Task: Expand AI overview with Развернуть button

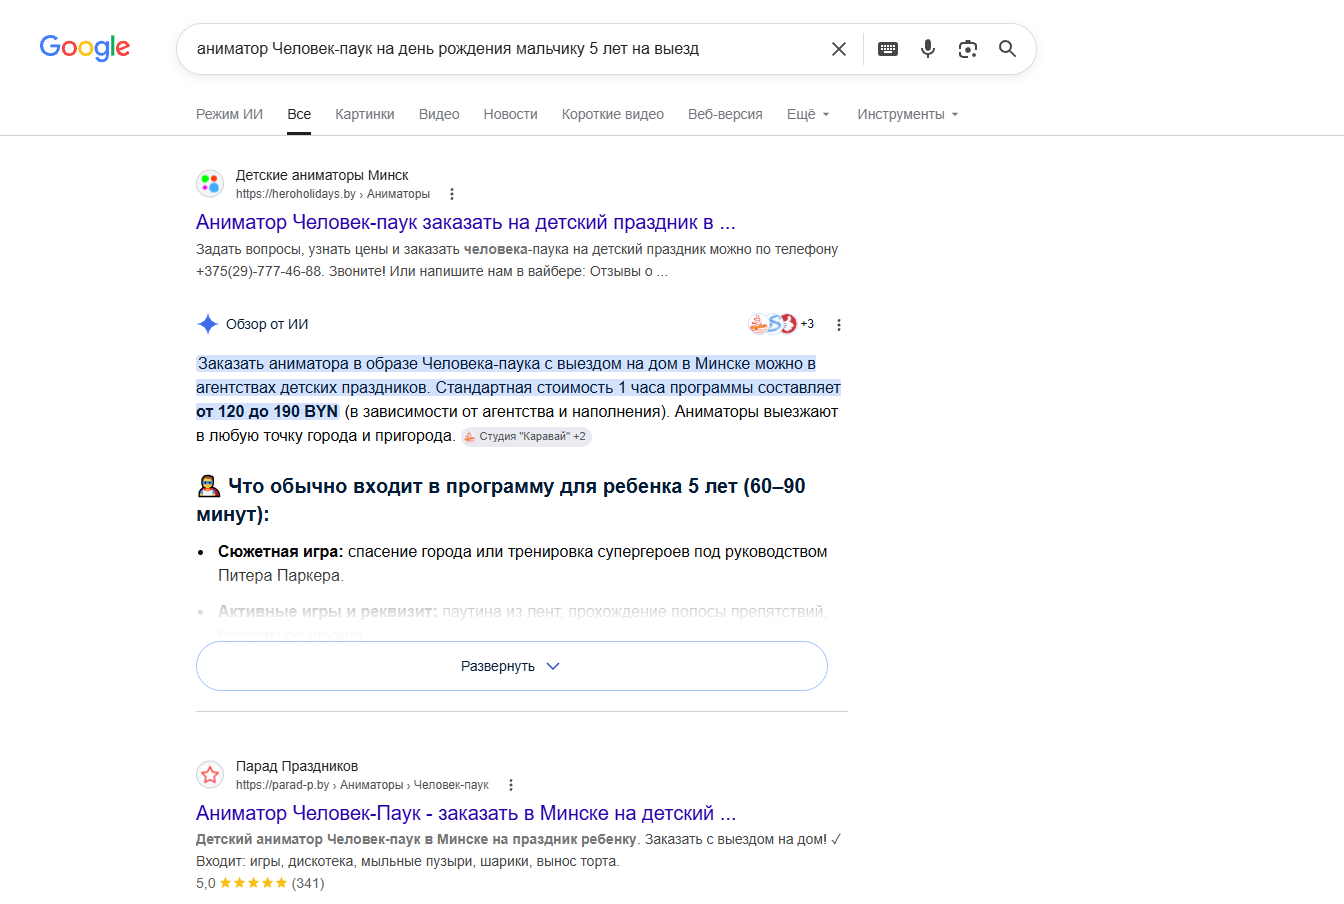Action: pos(512,666)
